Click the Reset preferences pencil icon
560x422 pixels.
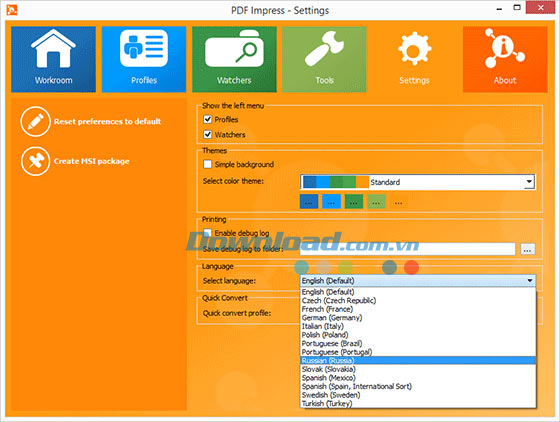[x=35, y=121]
